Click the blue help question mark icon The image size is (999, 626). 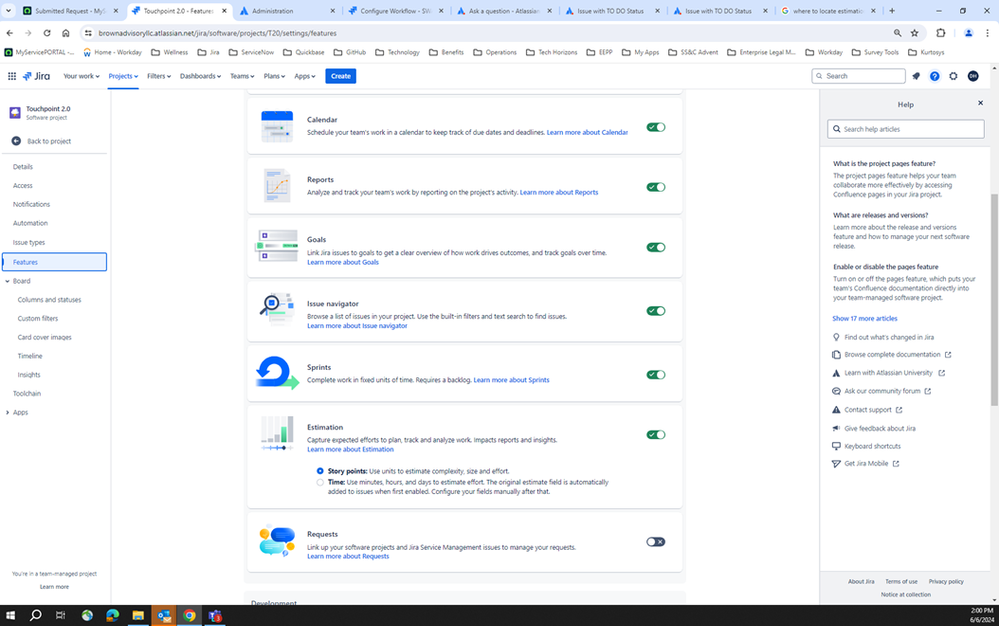[x=935, y=76]
